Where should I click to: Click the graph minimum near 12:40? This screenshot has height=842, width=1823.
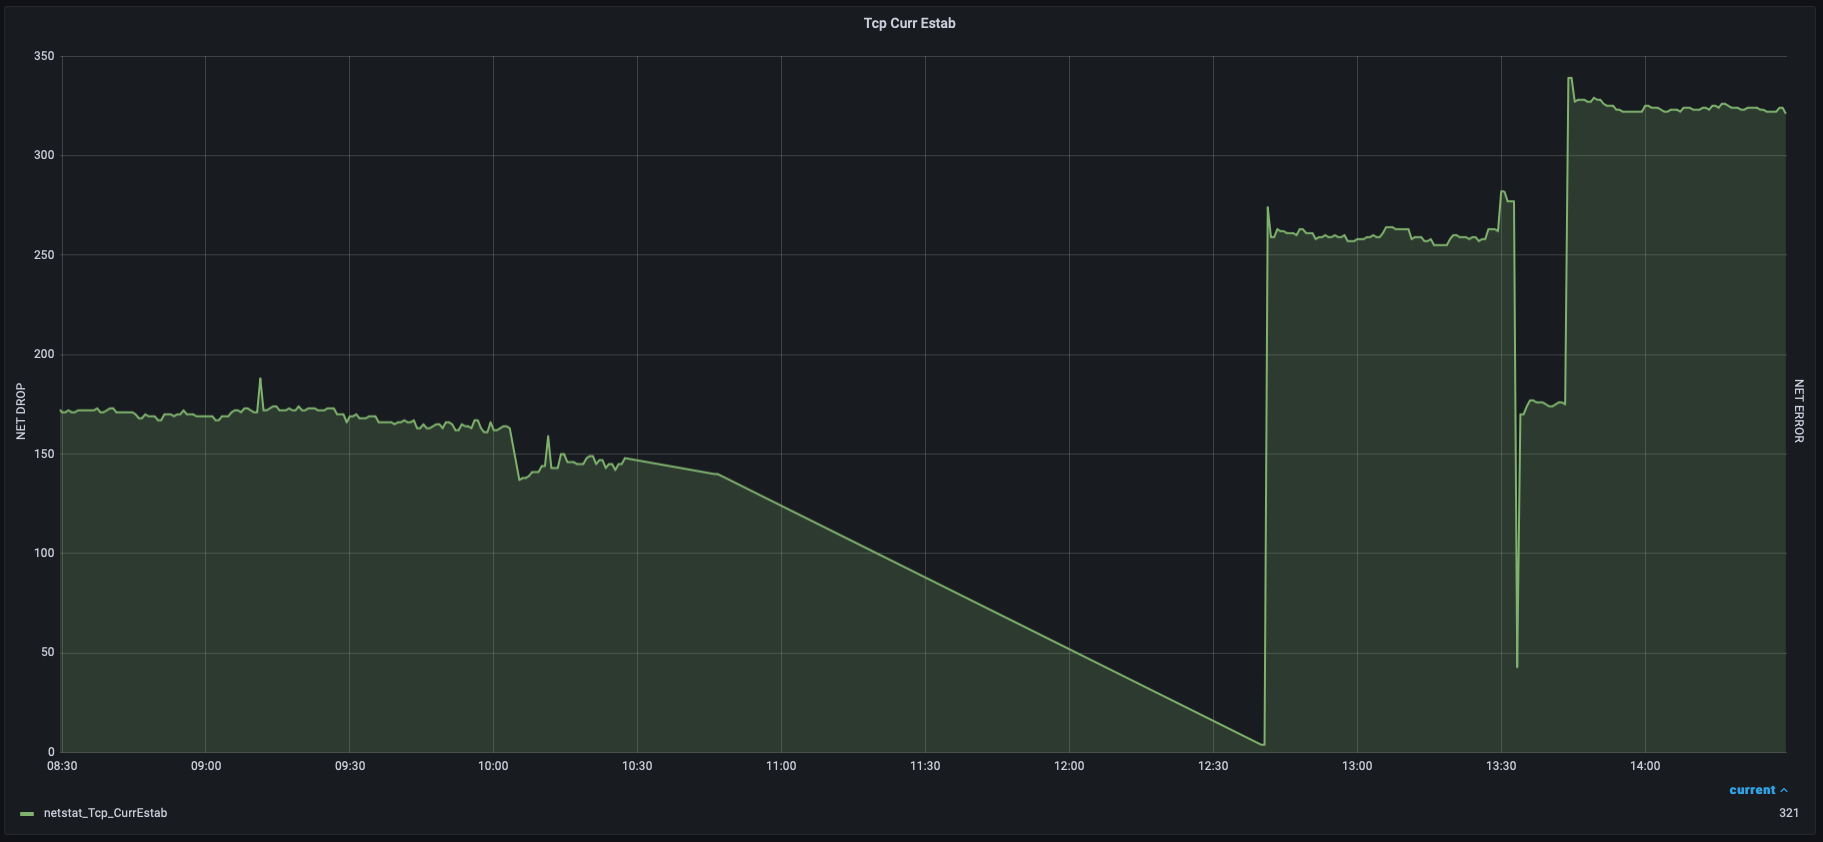pos(1263,744)
